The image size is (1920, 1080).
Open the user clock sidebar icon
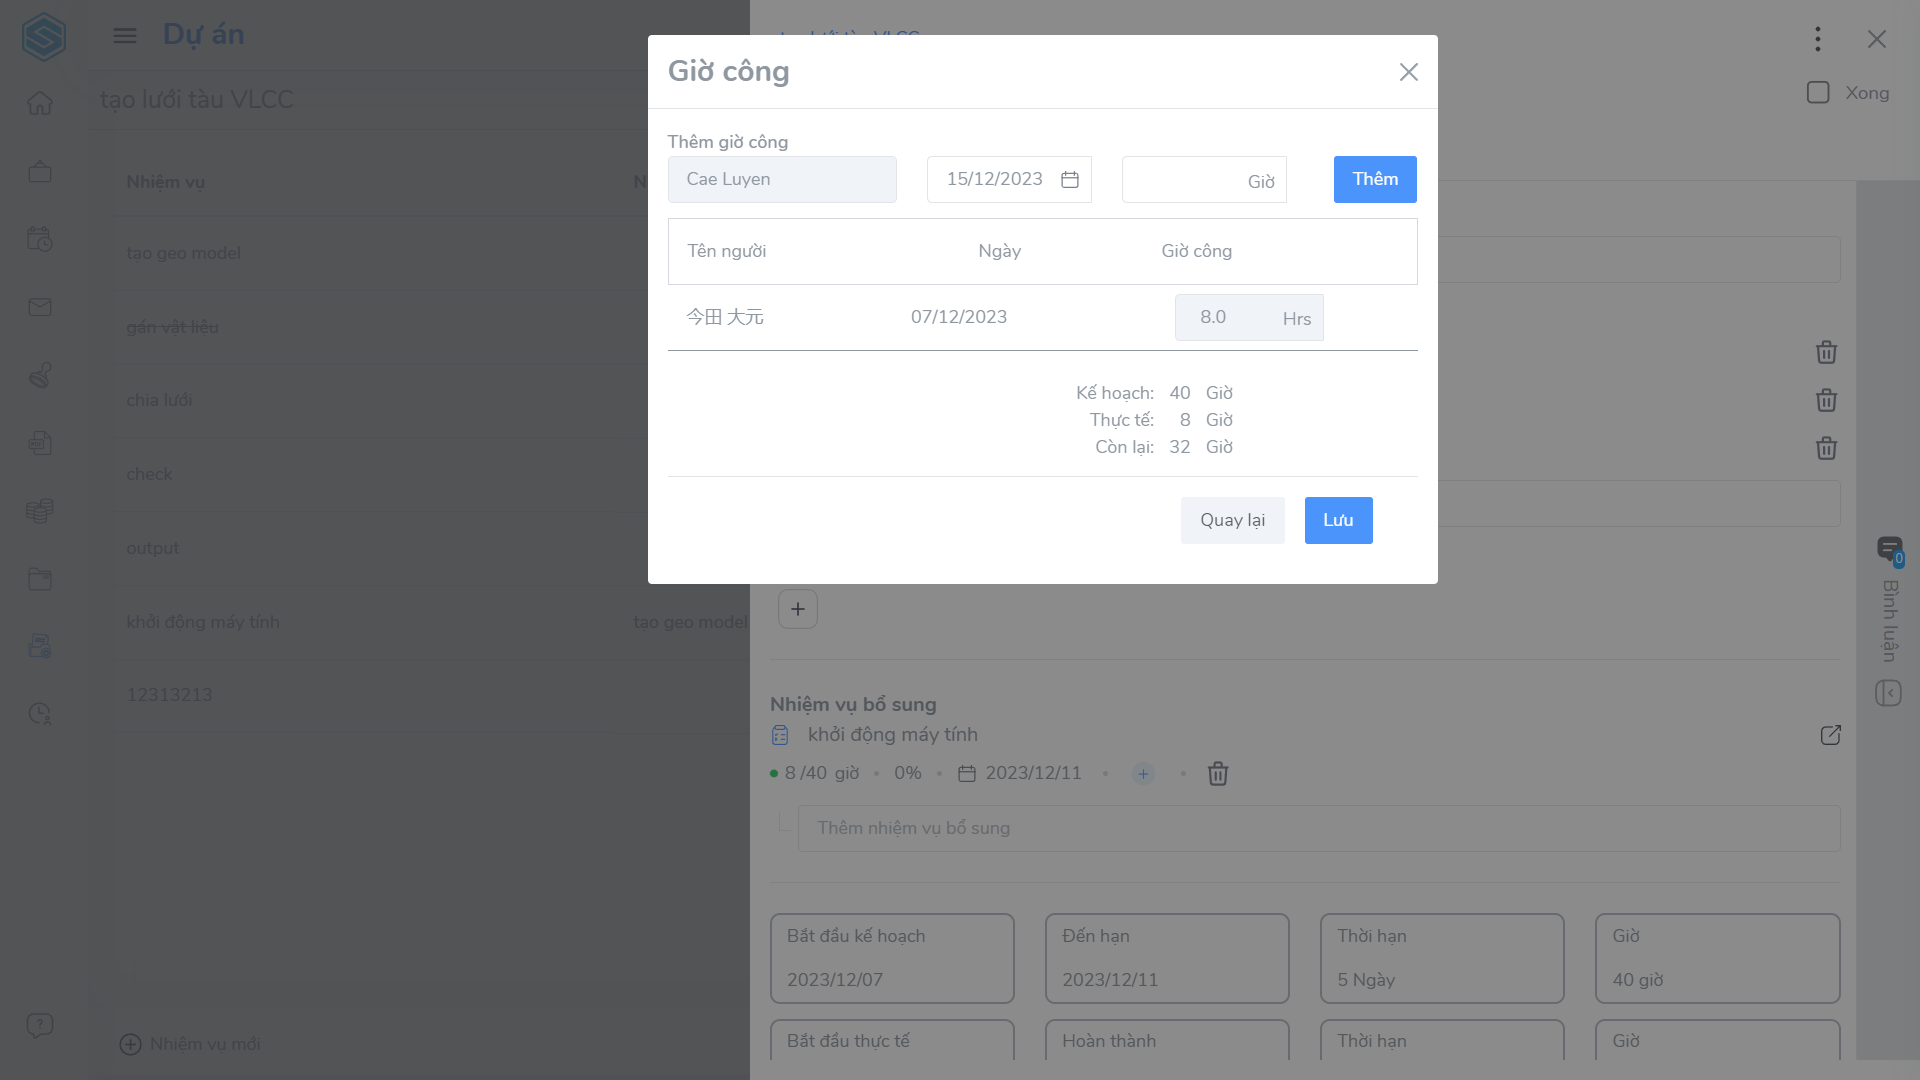coord(40,714)
